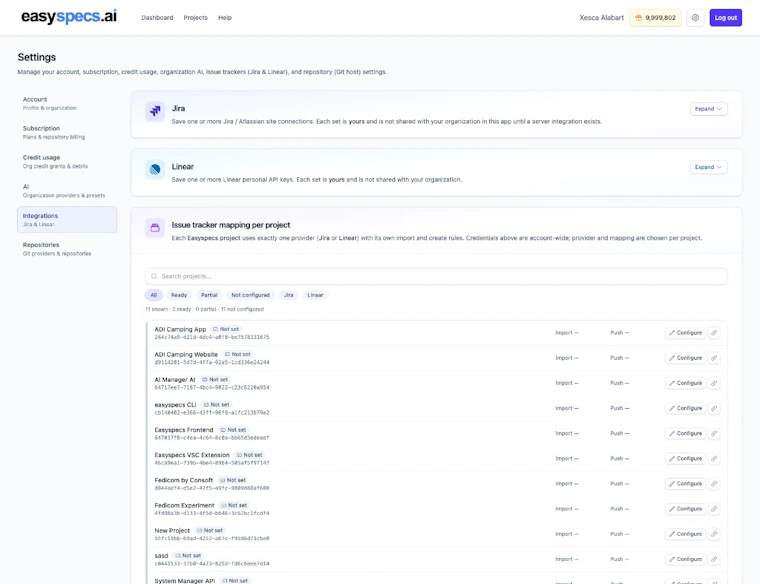Configure the New Project entry
This screenshot has width=760, height=584.
point(685,534)
